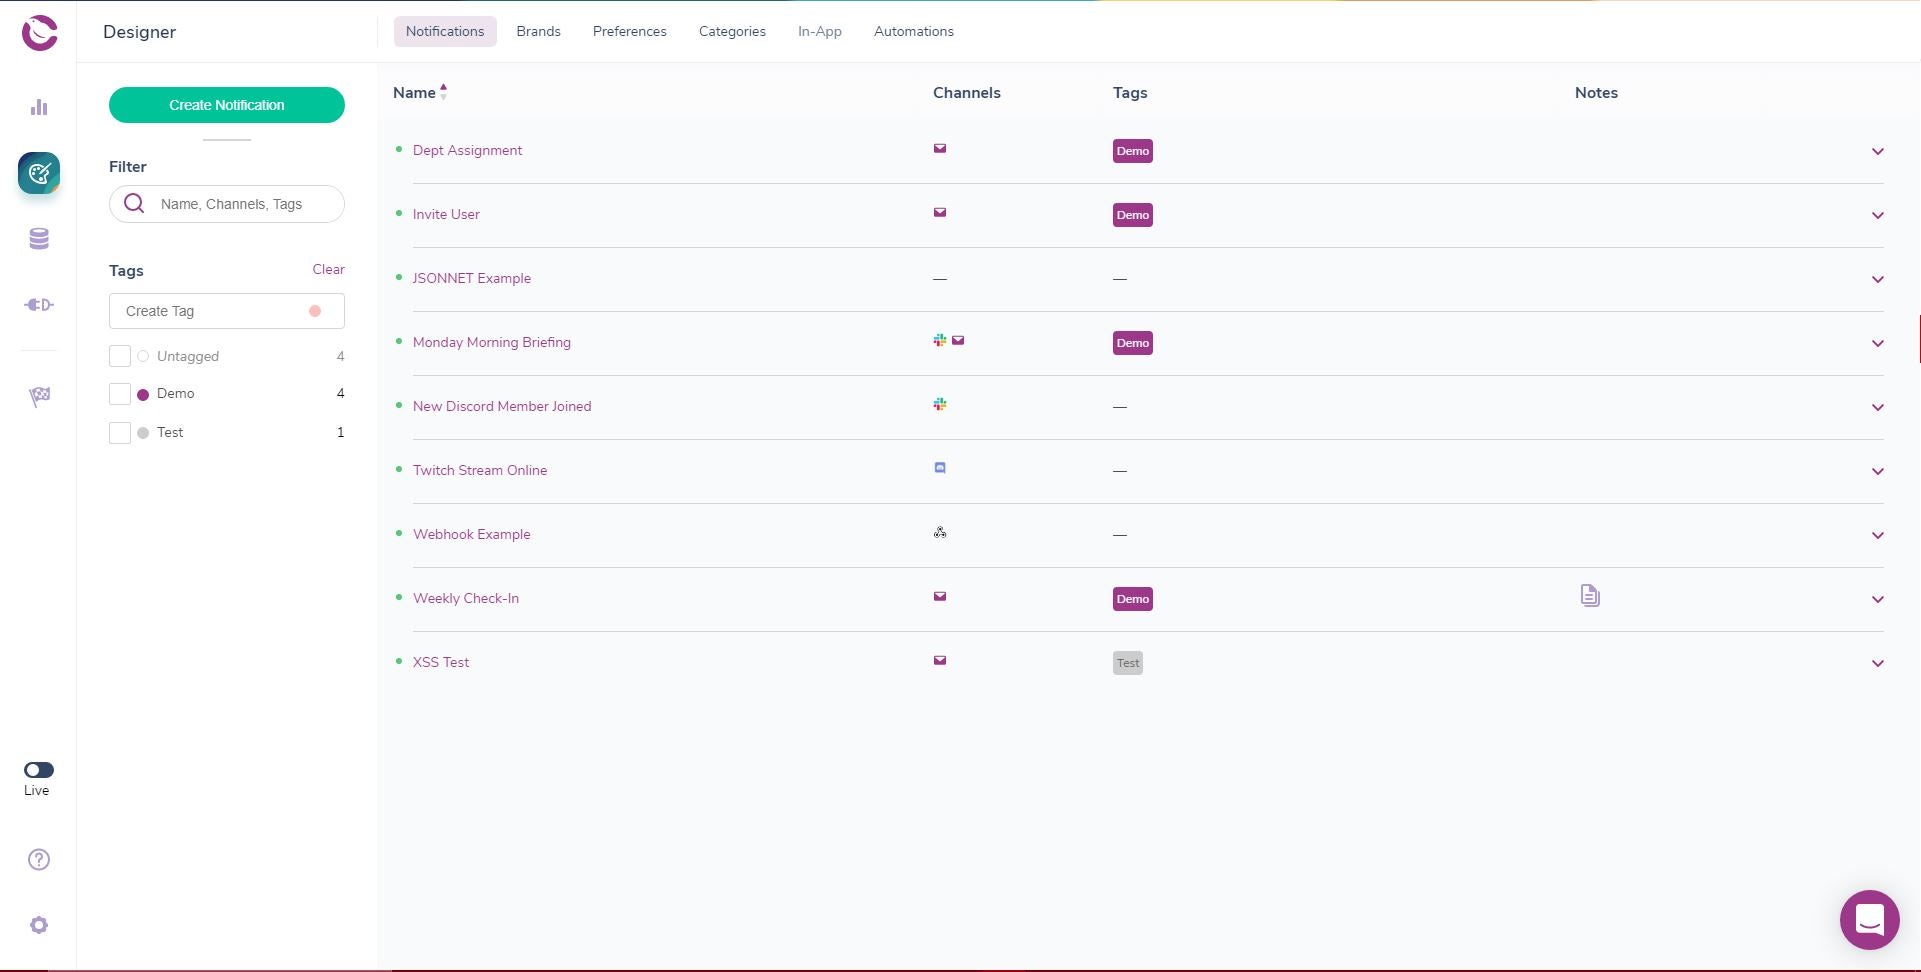This screenshot has width=1921, height=972.
Task: Click the Courier logo icon
Action: coord(40,33)
